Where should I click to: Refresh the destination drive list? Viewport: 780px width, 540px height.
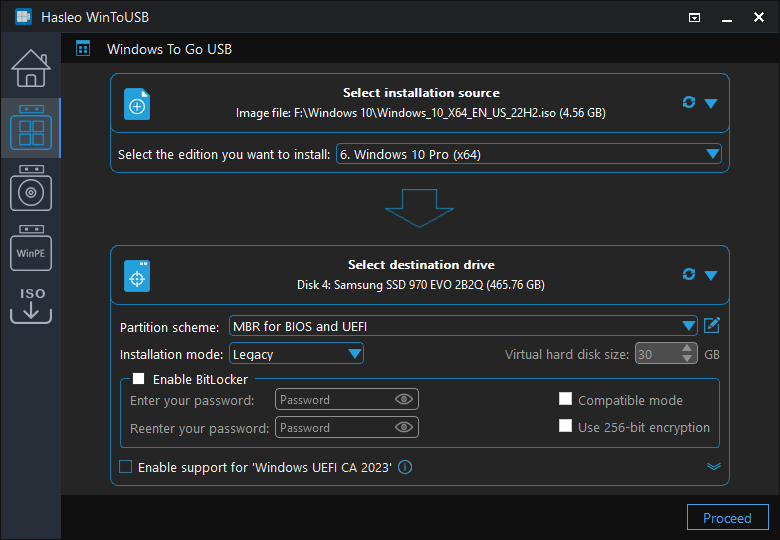coord(688,274)
